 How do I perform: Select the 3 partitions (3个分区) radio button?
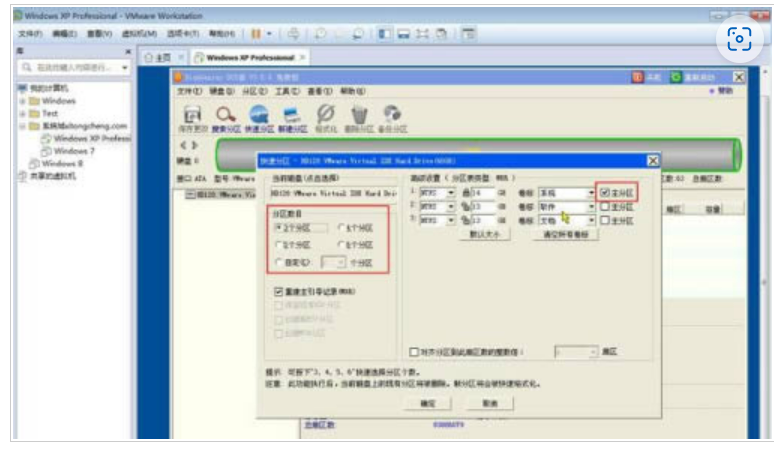pos(279,228)
